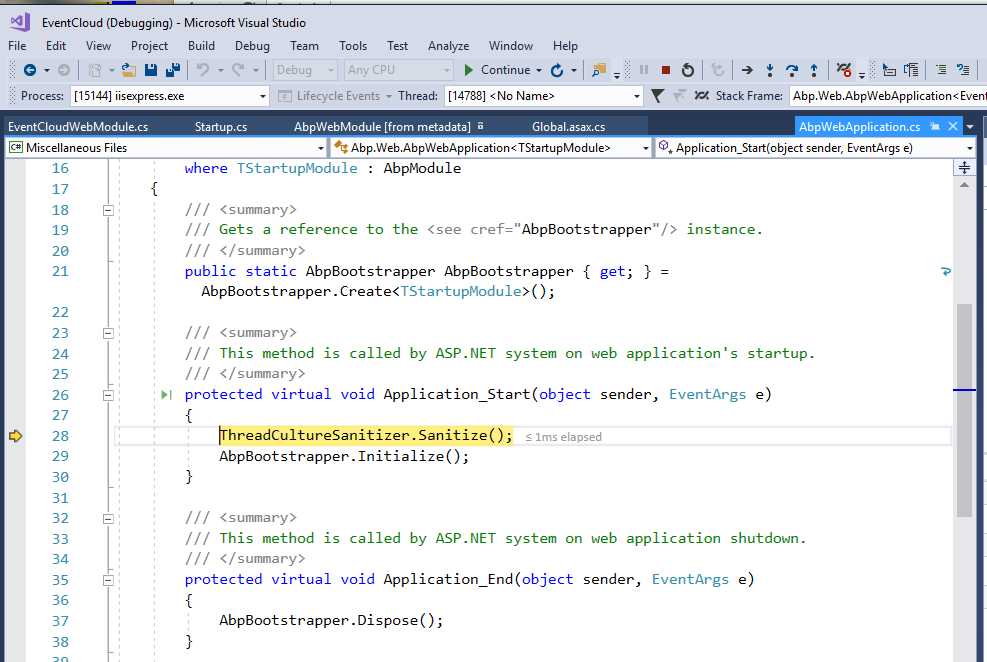The width and height of the screenshot is (987, 662).
Task: Switch to the Startup.cs tab
Action: point(221,126)
